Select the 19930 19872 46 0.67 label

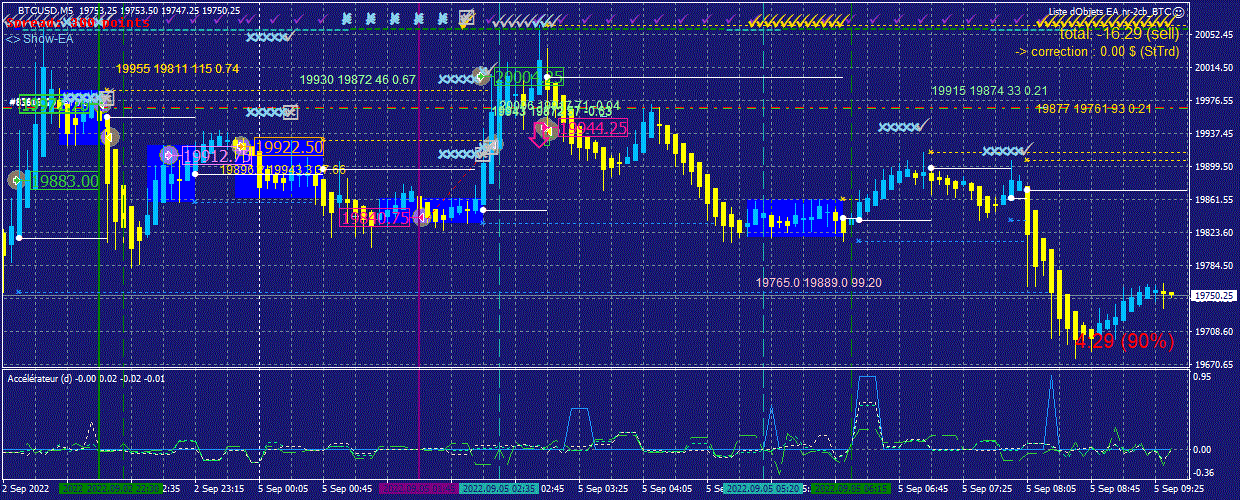point(358,79)
